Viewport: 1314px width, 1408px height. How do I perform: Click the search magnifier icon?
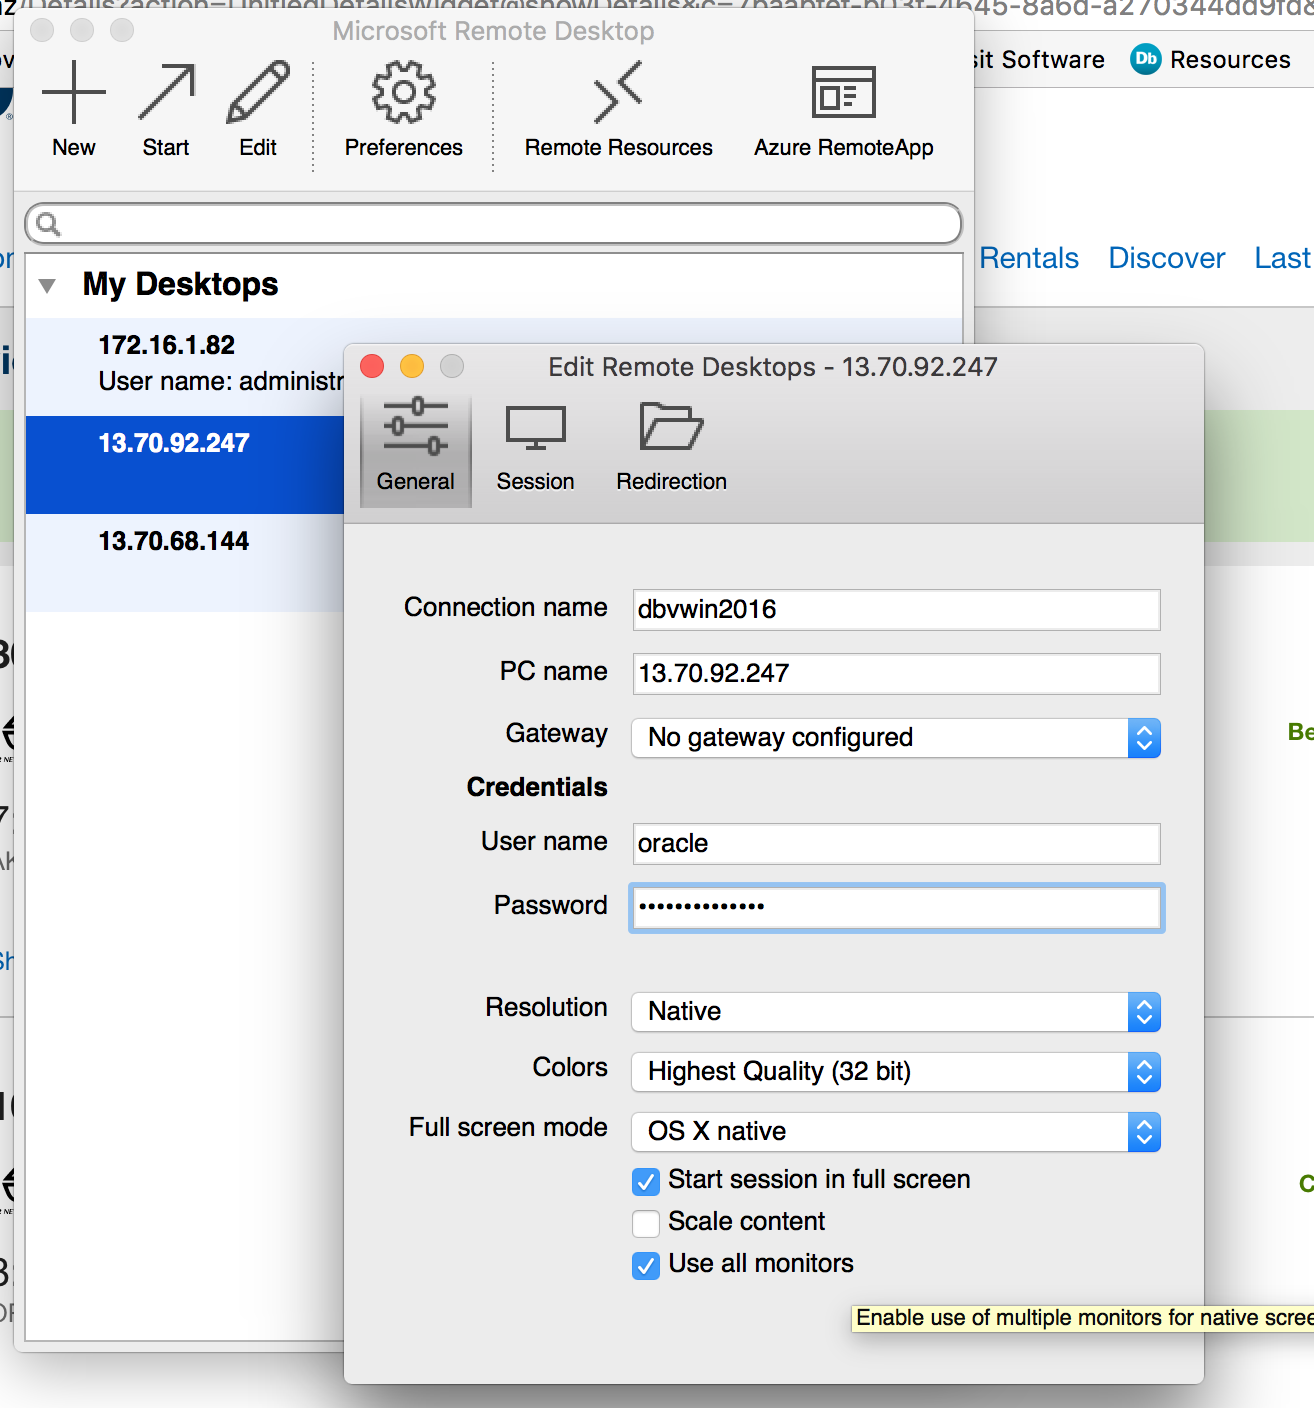point(48,224)
